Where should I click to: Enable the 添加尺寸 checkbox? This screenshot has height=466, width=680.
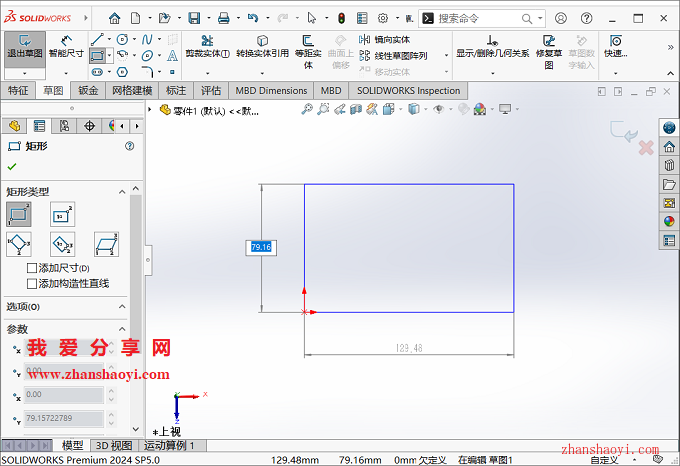tap(32, 268)
